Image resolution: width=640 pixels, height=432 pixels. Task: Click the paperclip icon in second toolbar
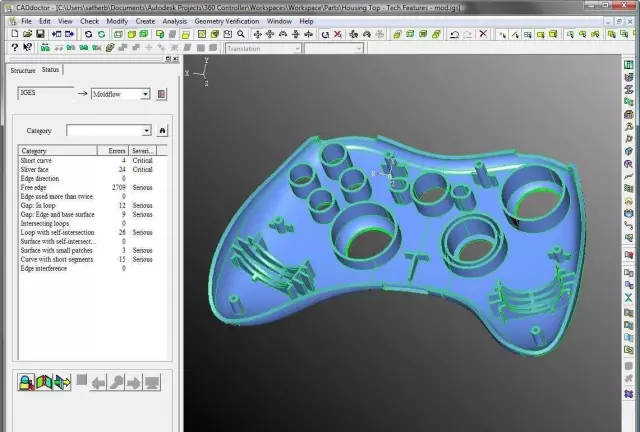(109, 48)
